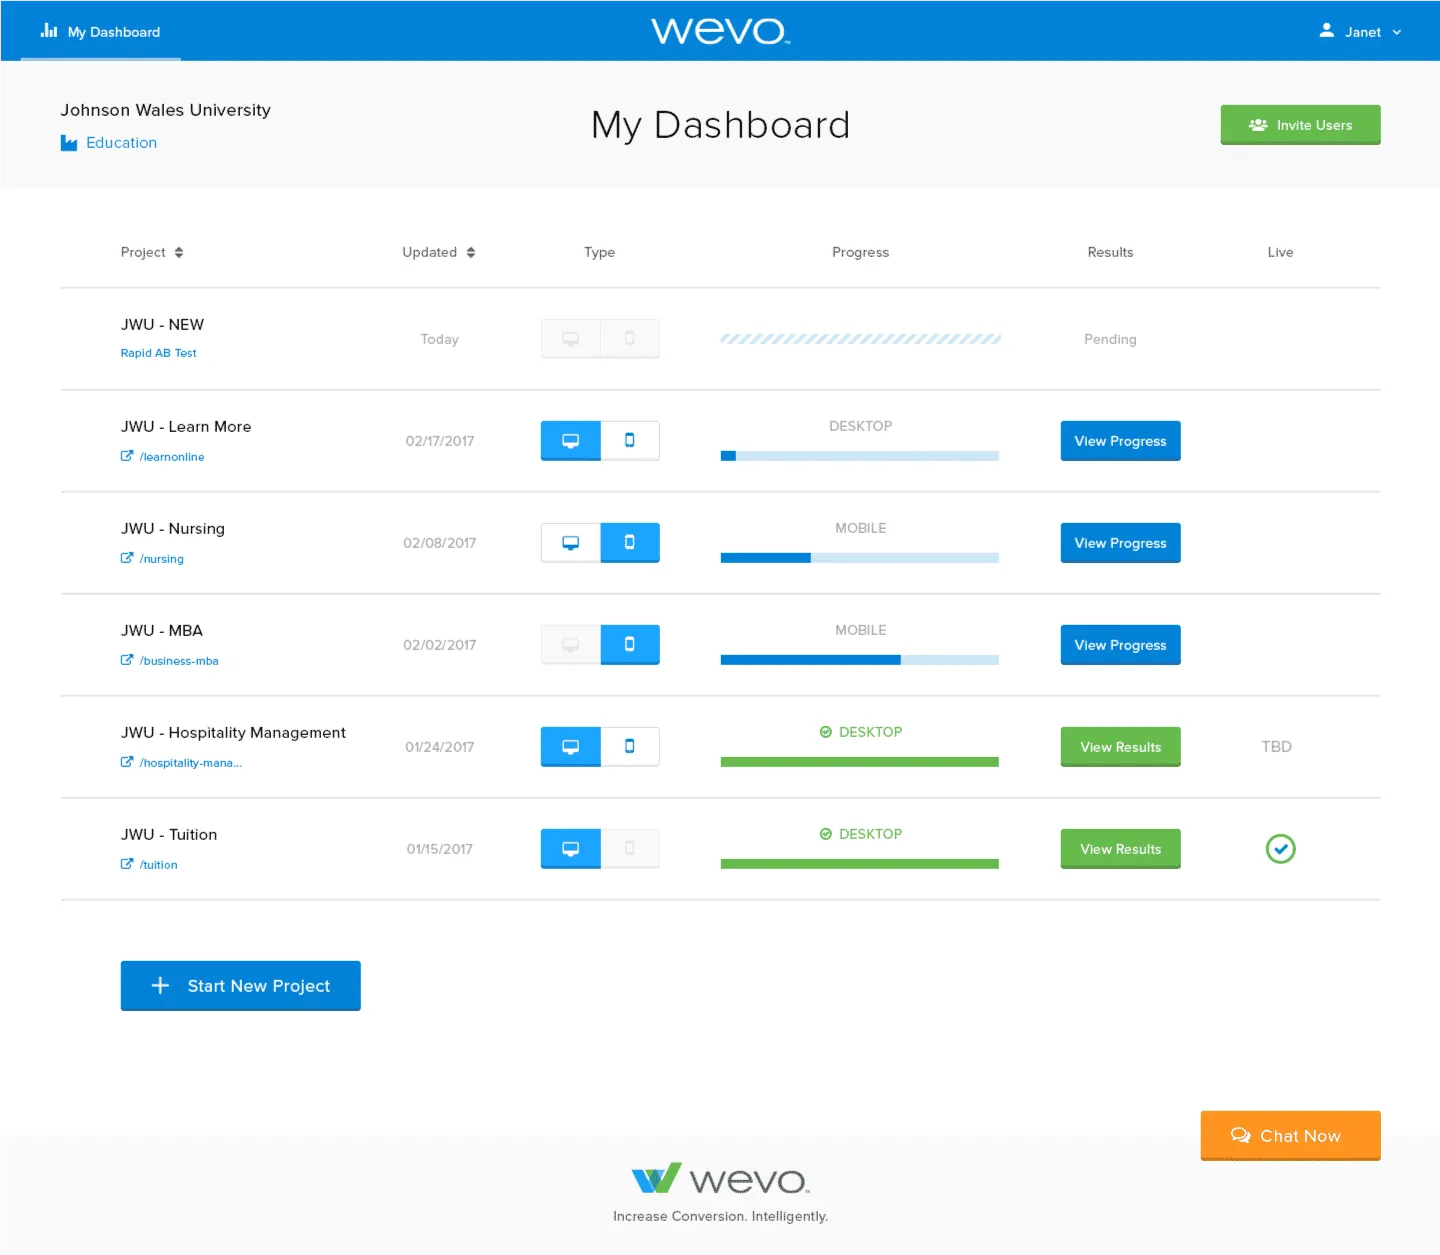Click the Pending result status text

tap(1110, 339)
